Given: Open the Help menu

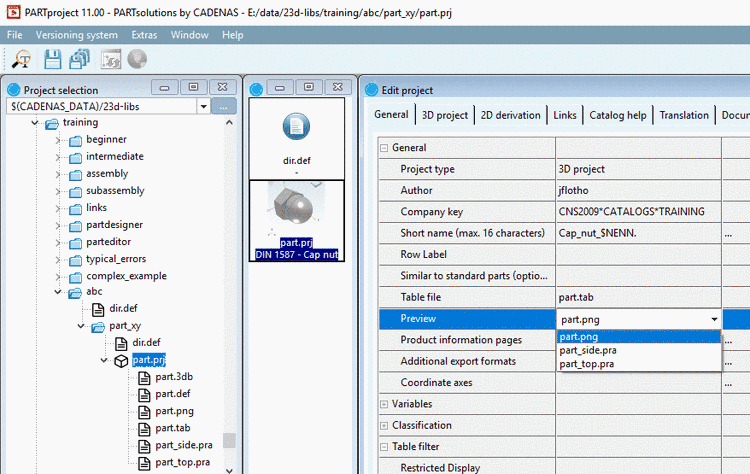Looking at the screenshot, I should pos(232,35).
